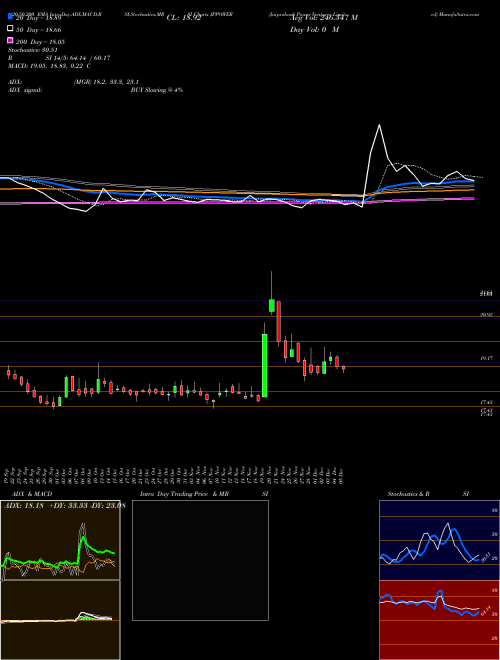Click the 'Day Vol: 0 M' text
This screenshot has height=660, width=500.
tap(315, 30)
